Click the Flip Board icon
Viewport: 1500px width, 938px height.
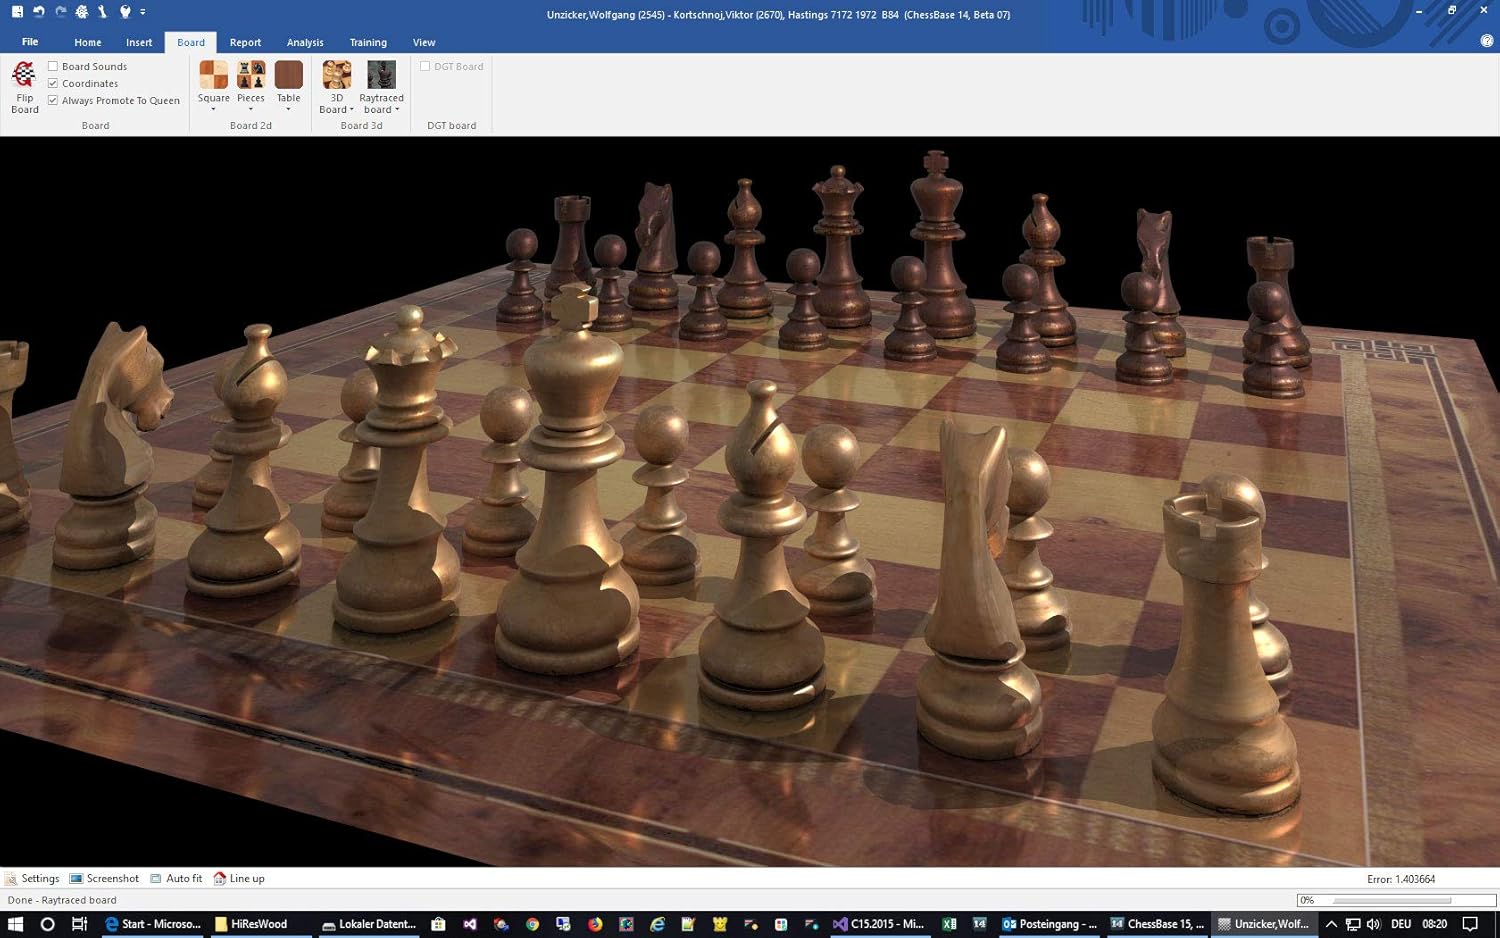[x=24, y=86]
